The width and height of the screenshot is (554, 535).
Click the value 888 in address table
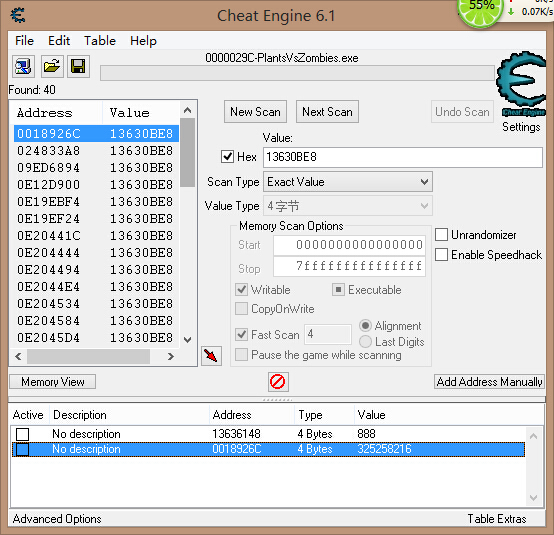(366, 434)
